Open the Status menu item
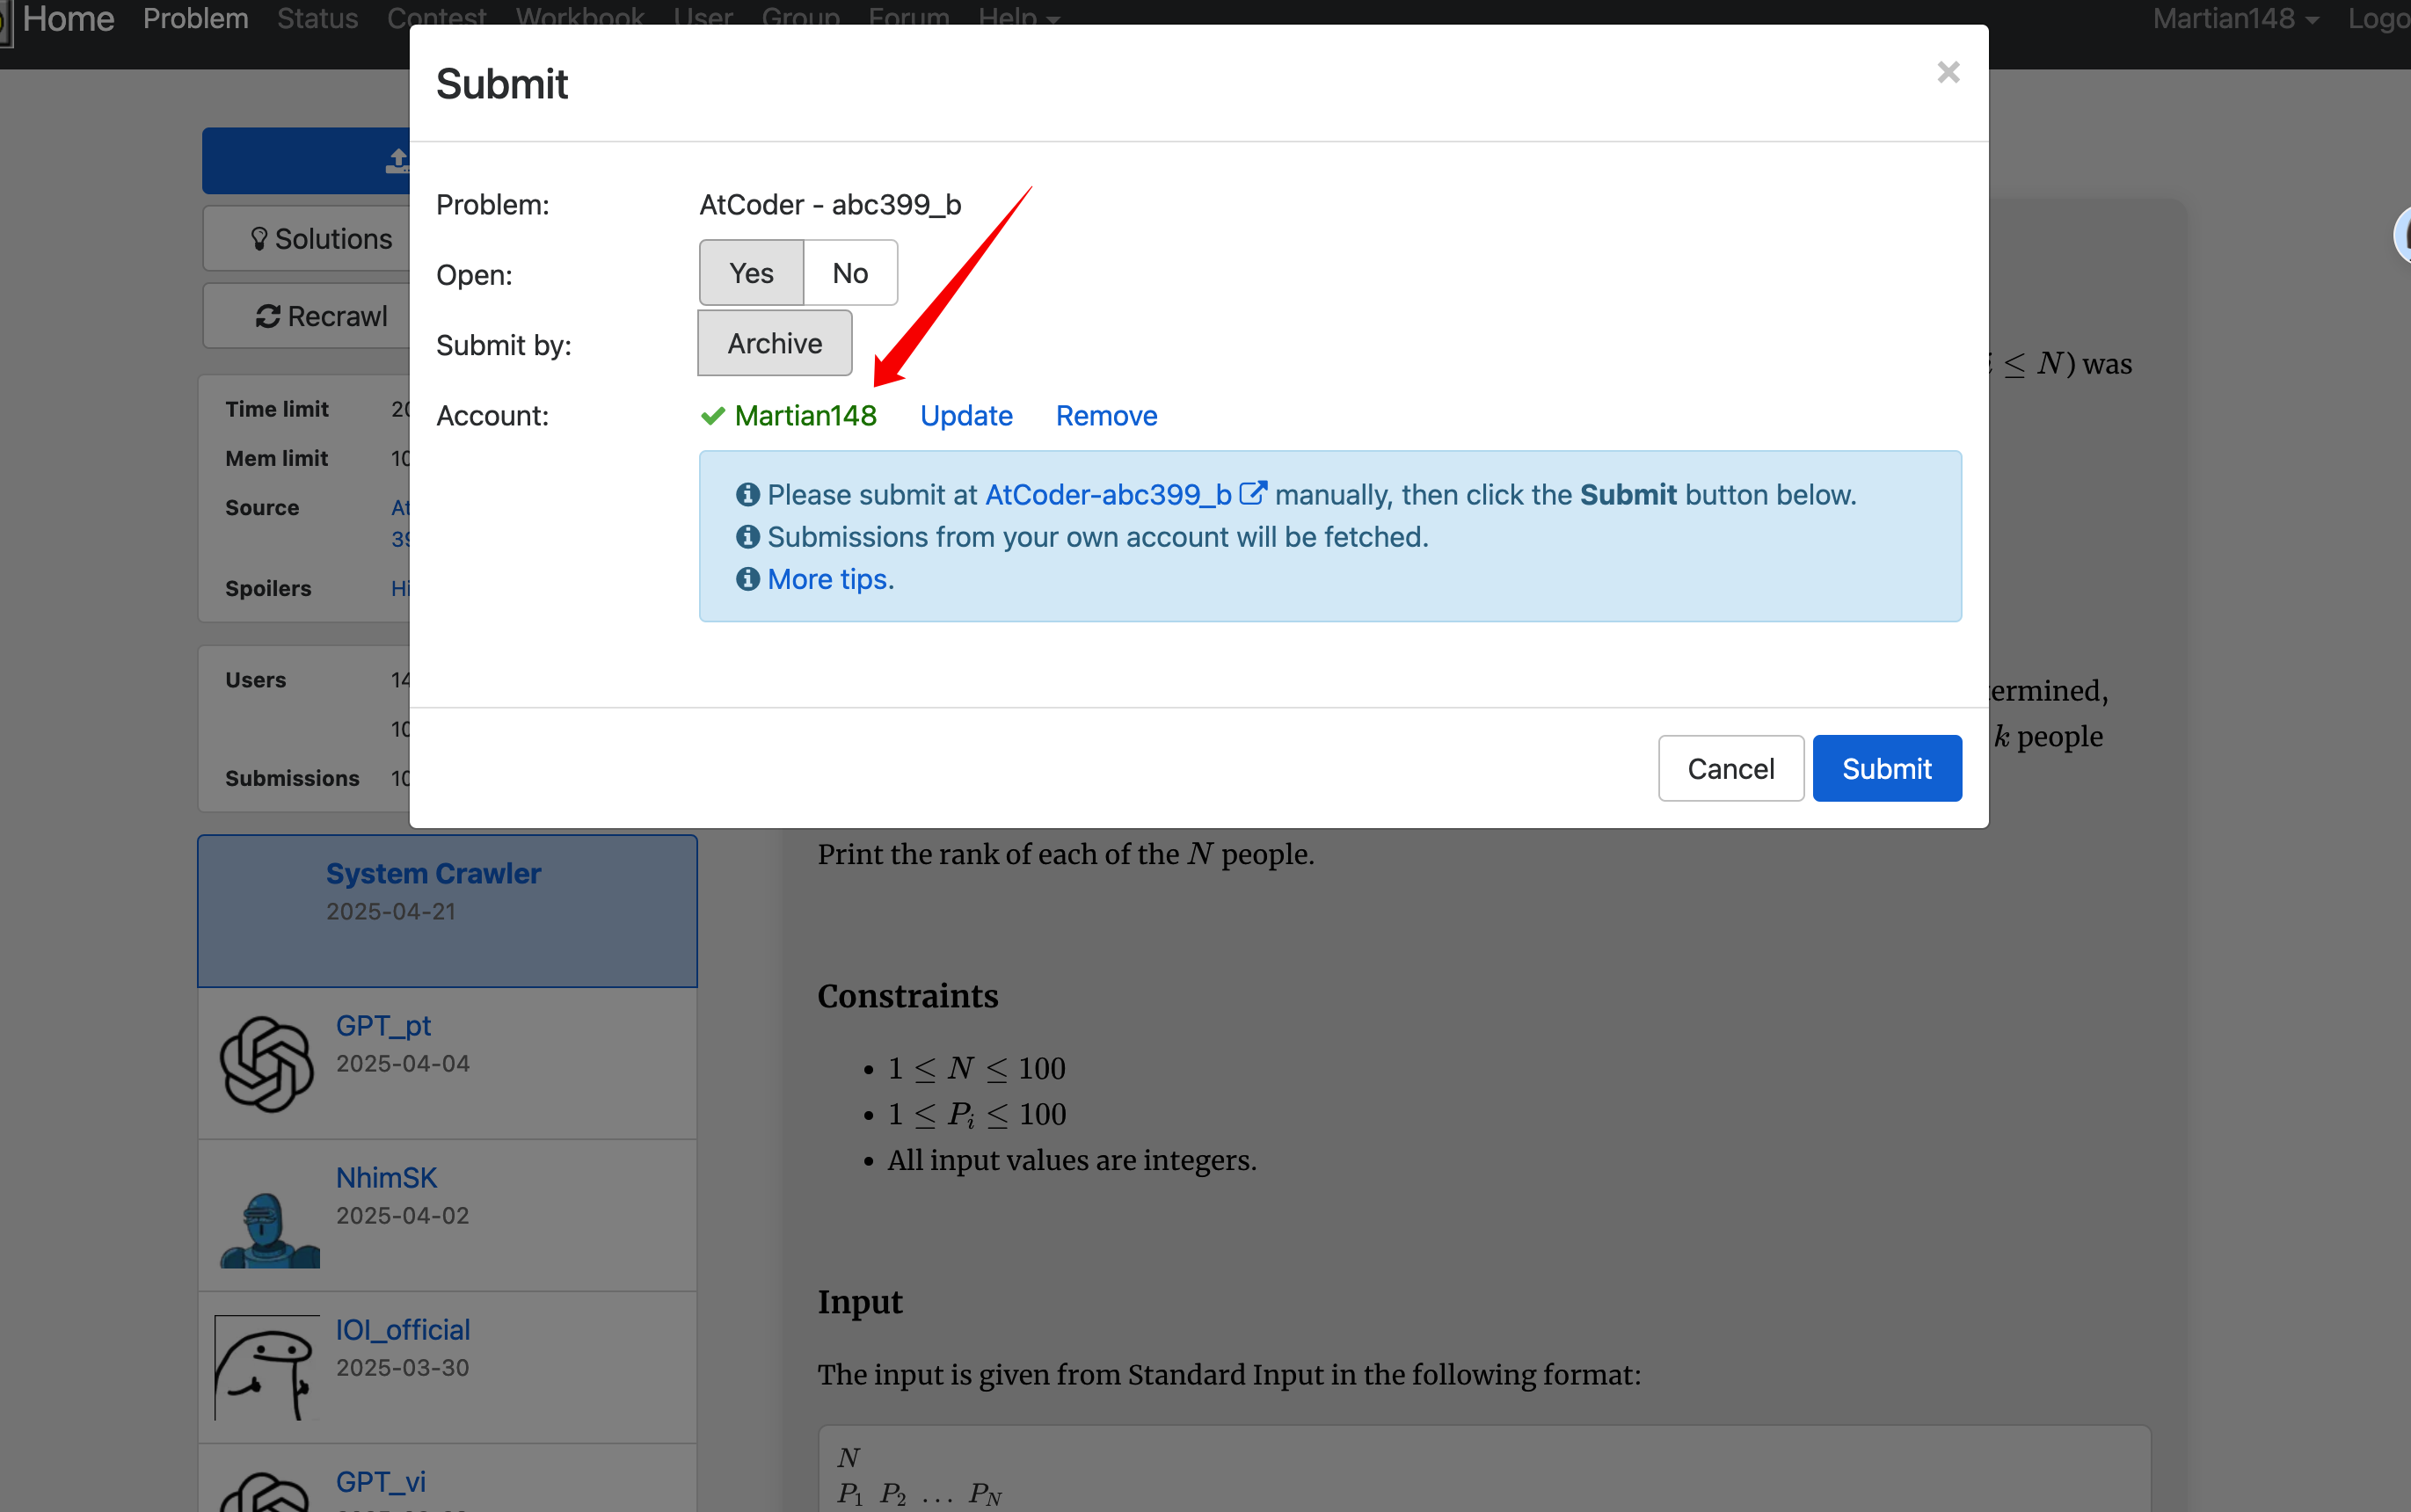The height and width of the screenshot is (1512, 2411). [x=317, y=18]
